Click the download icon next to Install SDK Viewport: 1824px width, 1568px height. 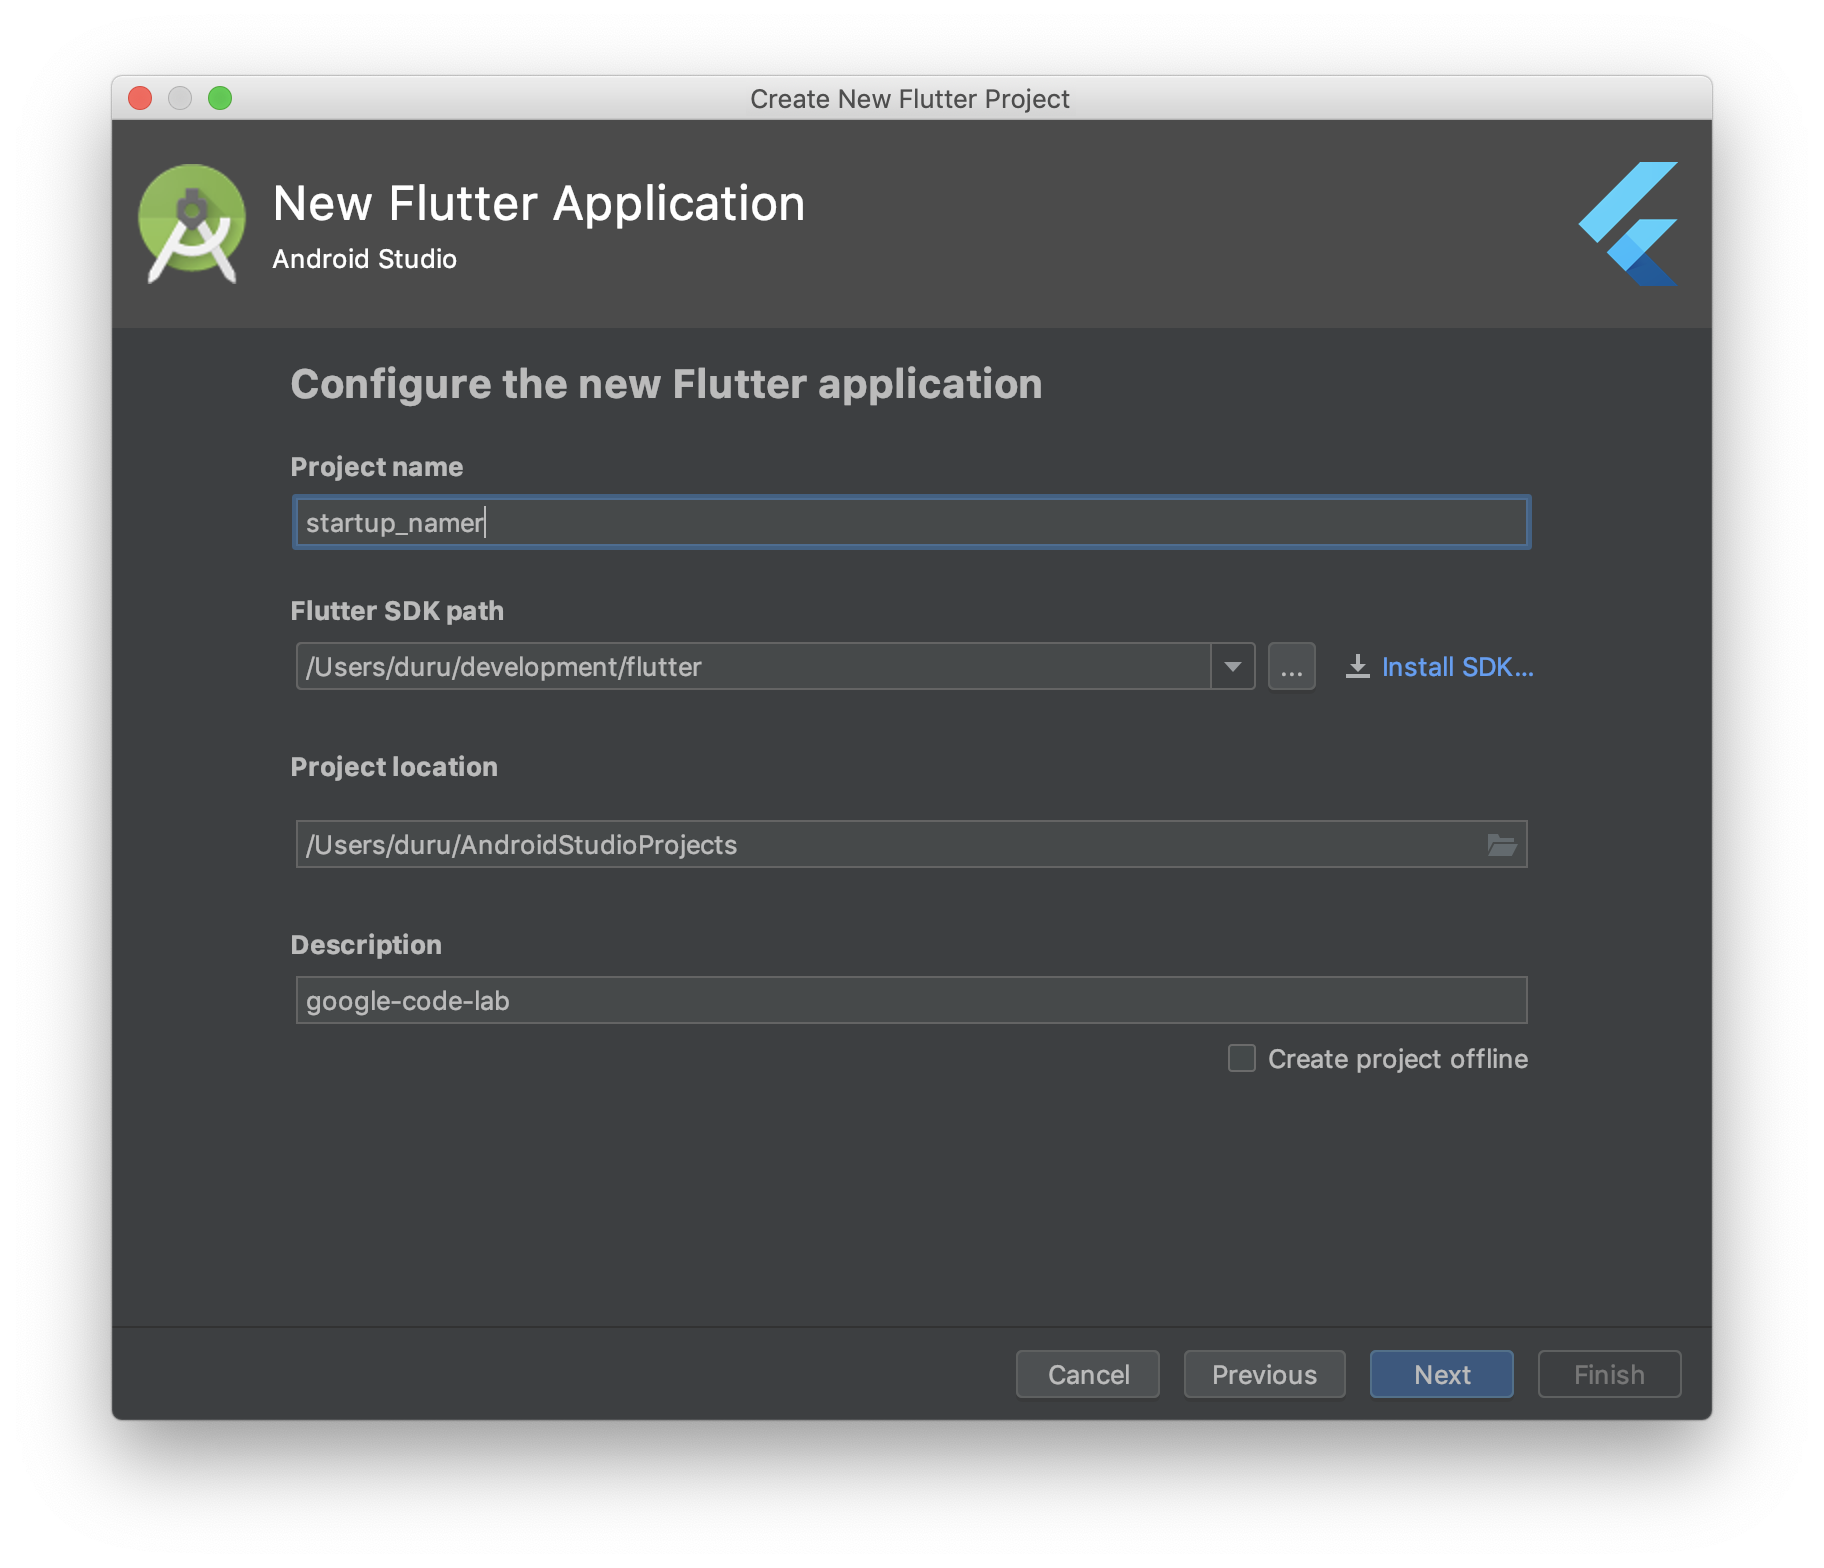(1357, 666)
